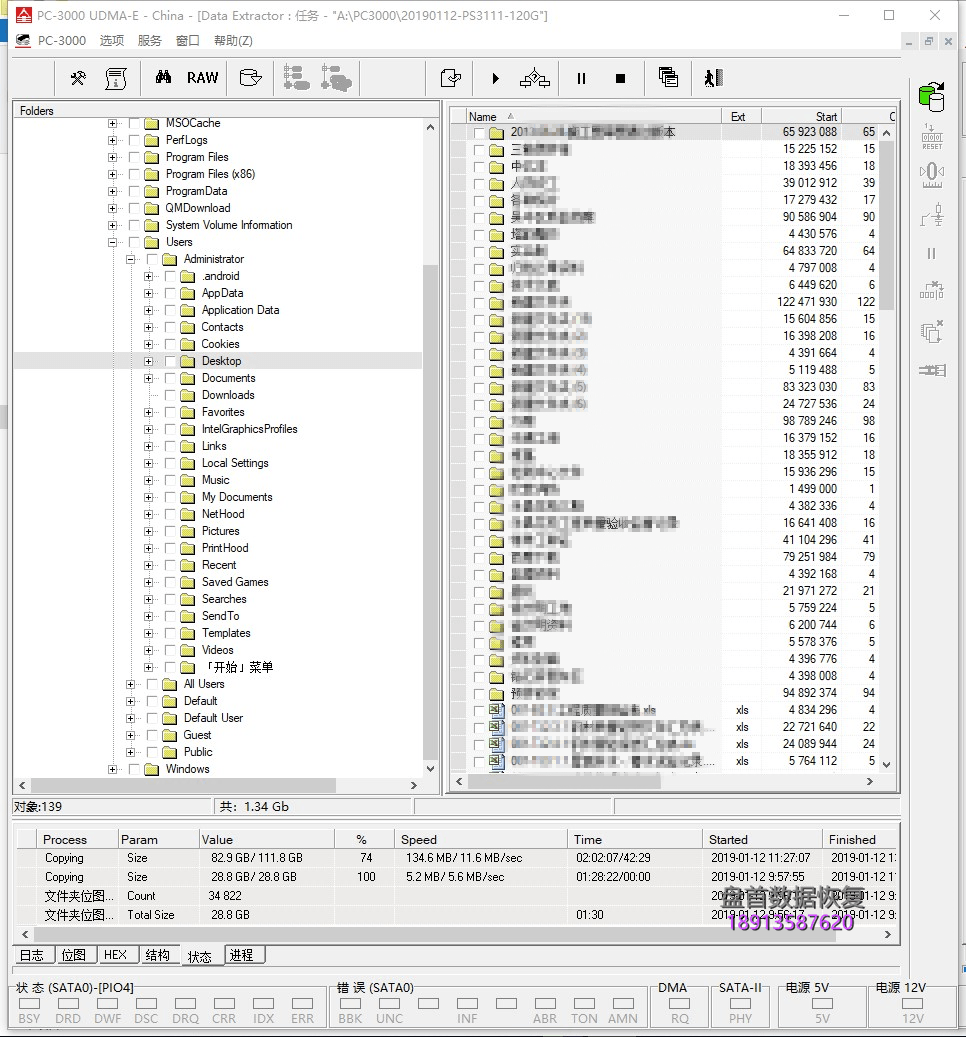Open the script scroll toolbar icon
Viewport: 966px width, 1037px height.
[x=116, y=78]
